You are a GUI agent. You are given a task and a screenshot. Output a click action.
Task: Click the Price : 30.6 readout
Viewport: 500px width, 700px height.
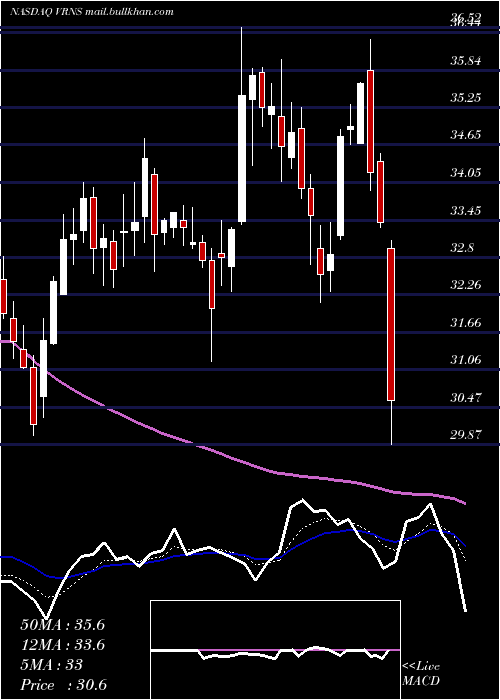pos(63,685)
